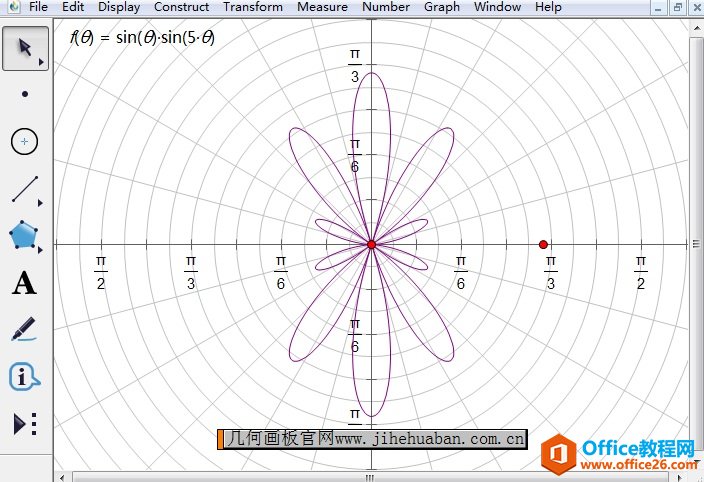Open the Display menu
The height and width of the screenshot is (482, 704).
click(x=119, y=7)
